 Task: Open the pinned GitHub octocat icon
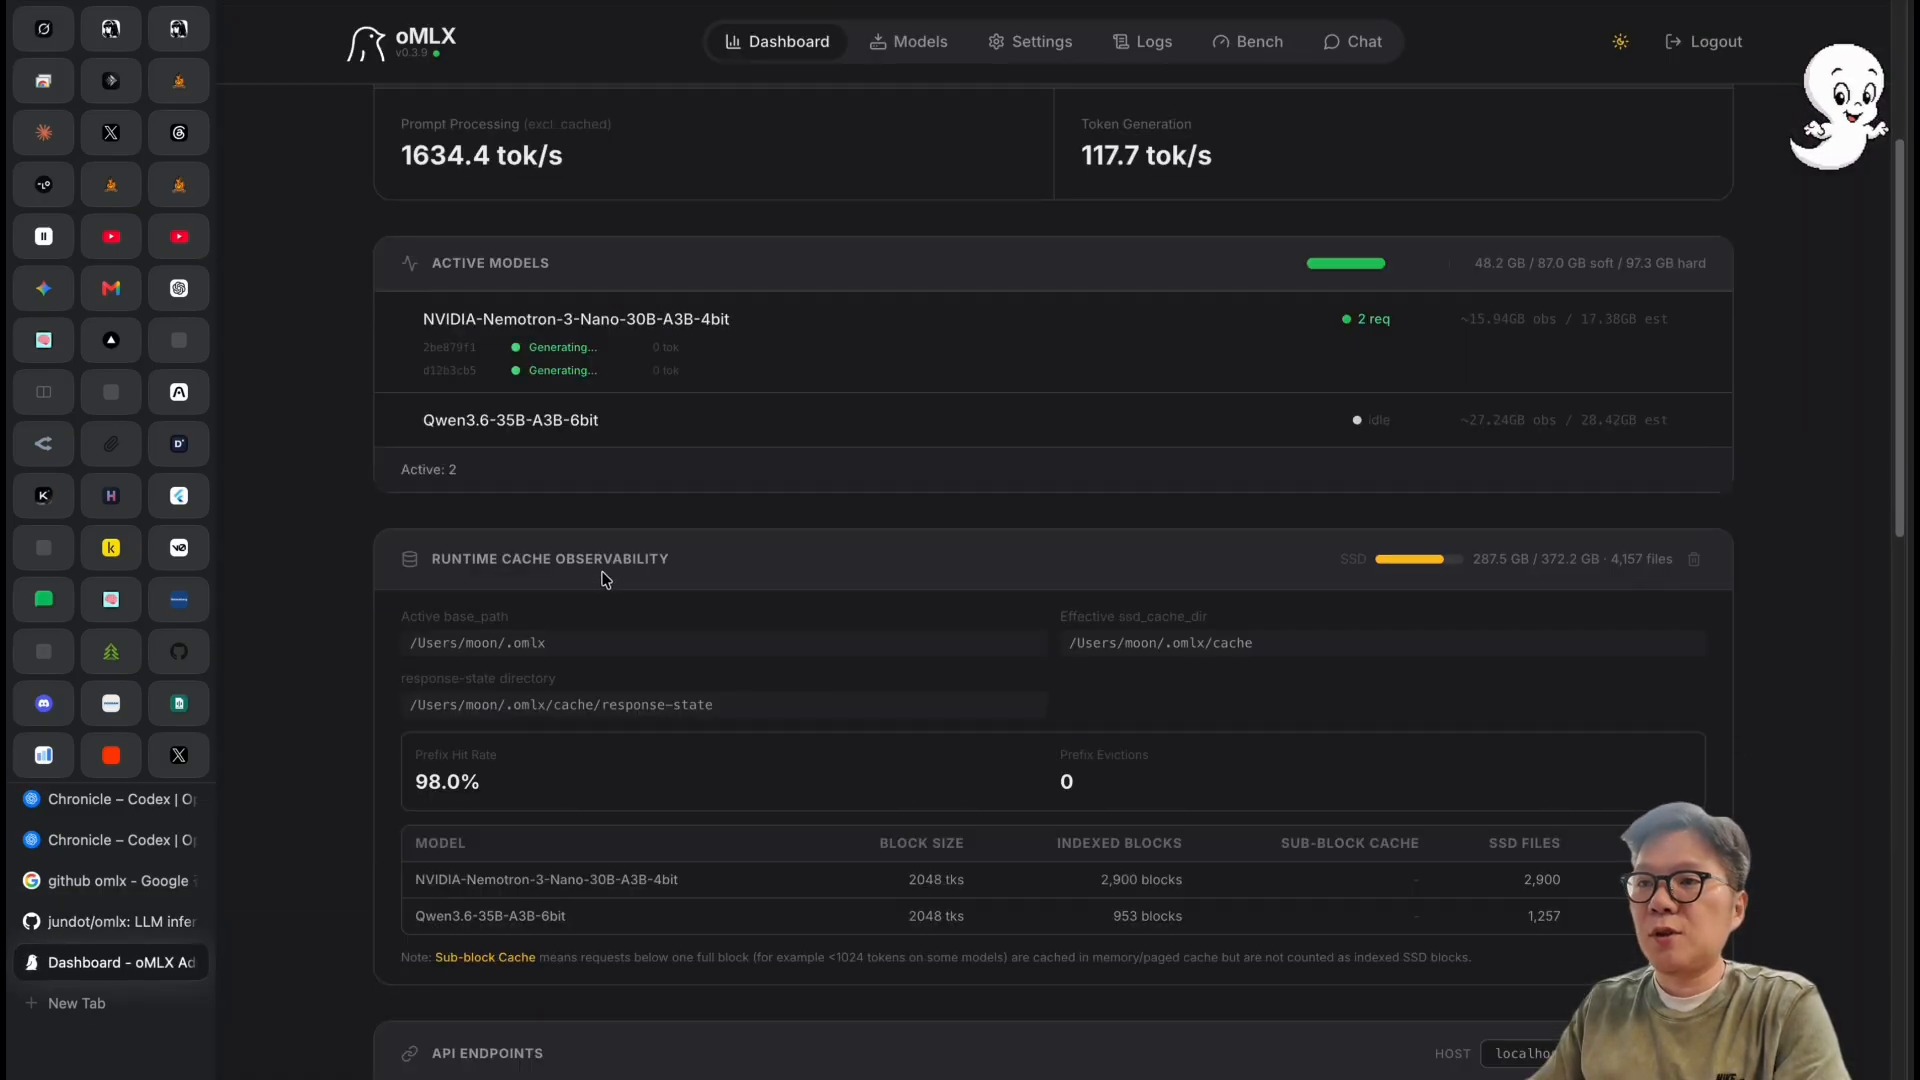click(179, 652)
